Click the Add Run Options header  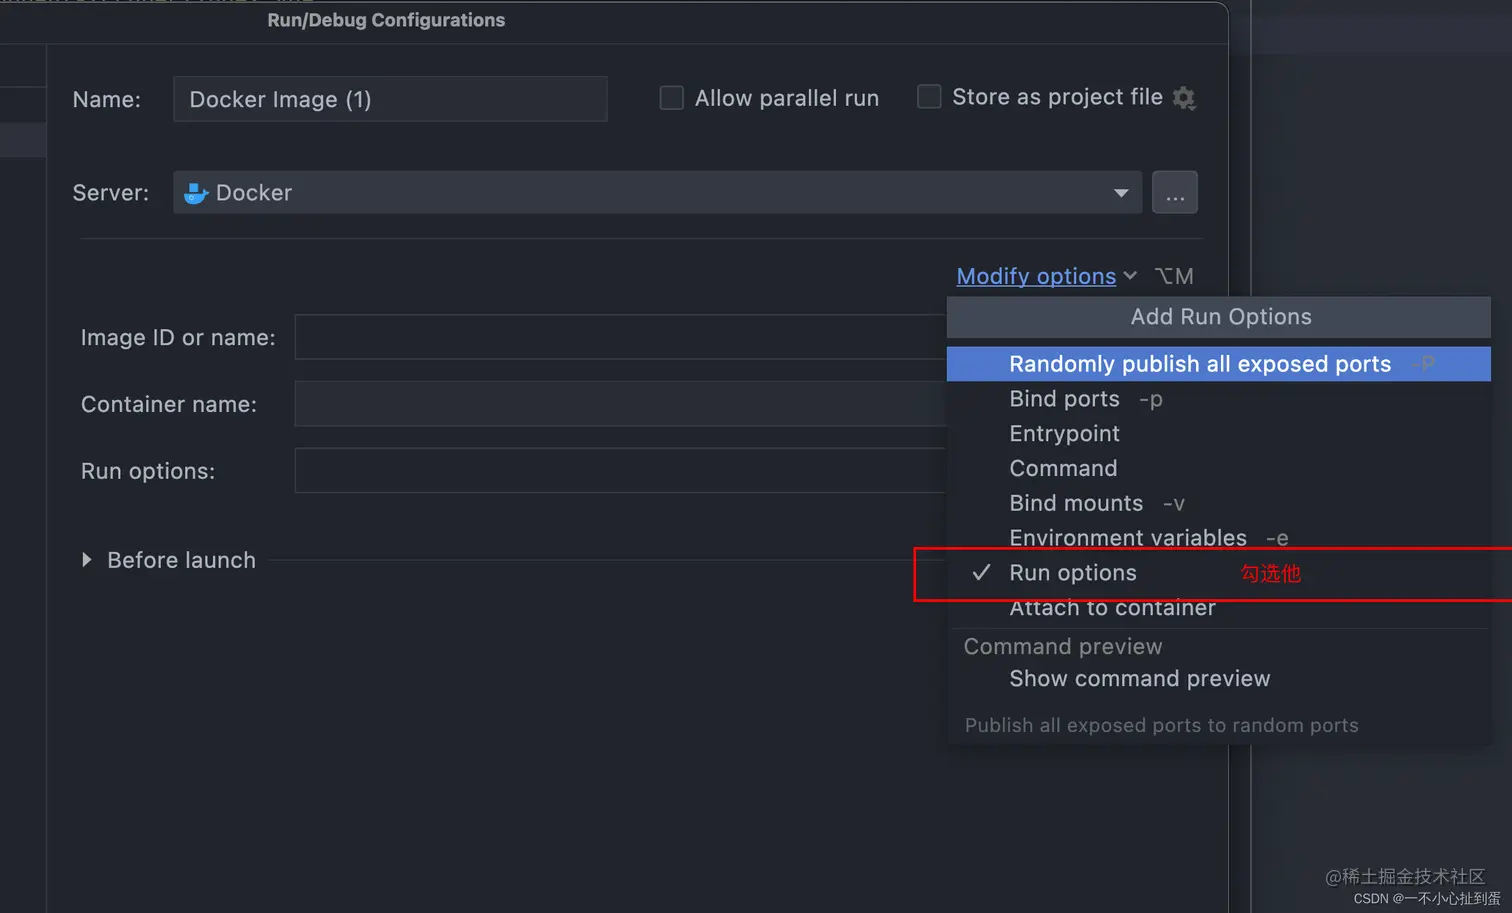point(1220,317)
